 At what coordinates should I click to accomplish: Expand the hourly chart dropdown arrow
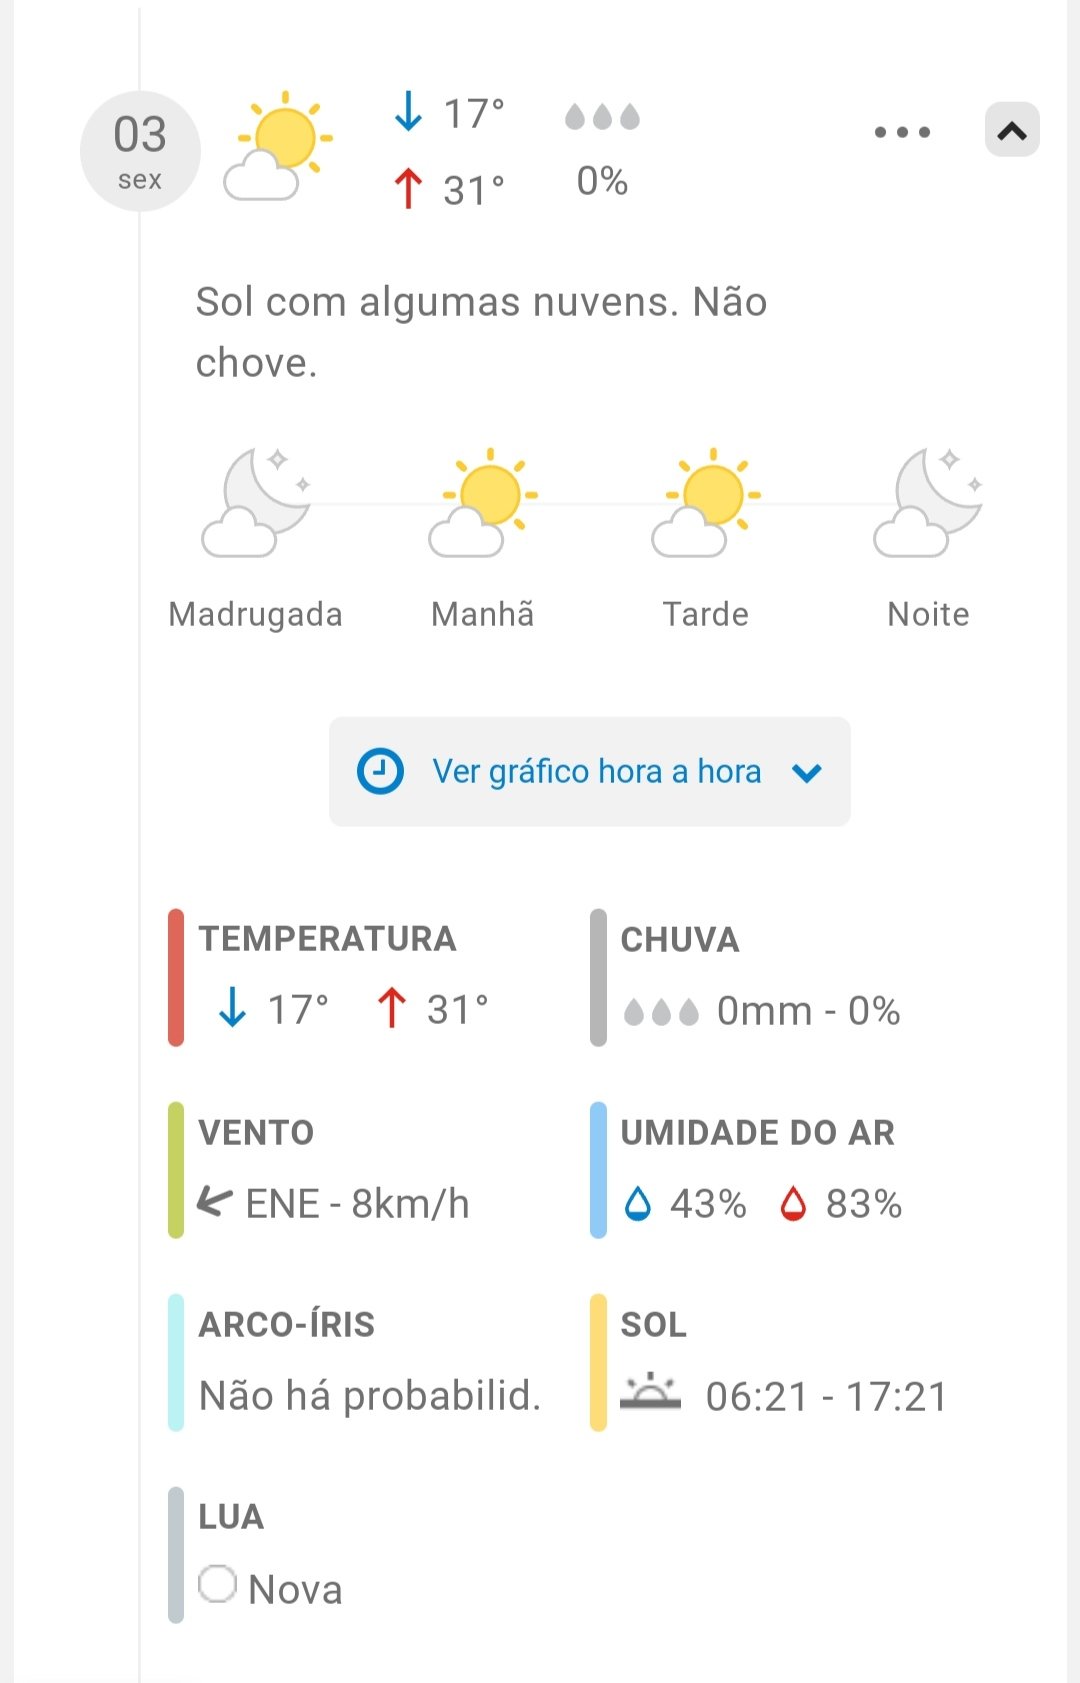click(807, 773)
